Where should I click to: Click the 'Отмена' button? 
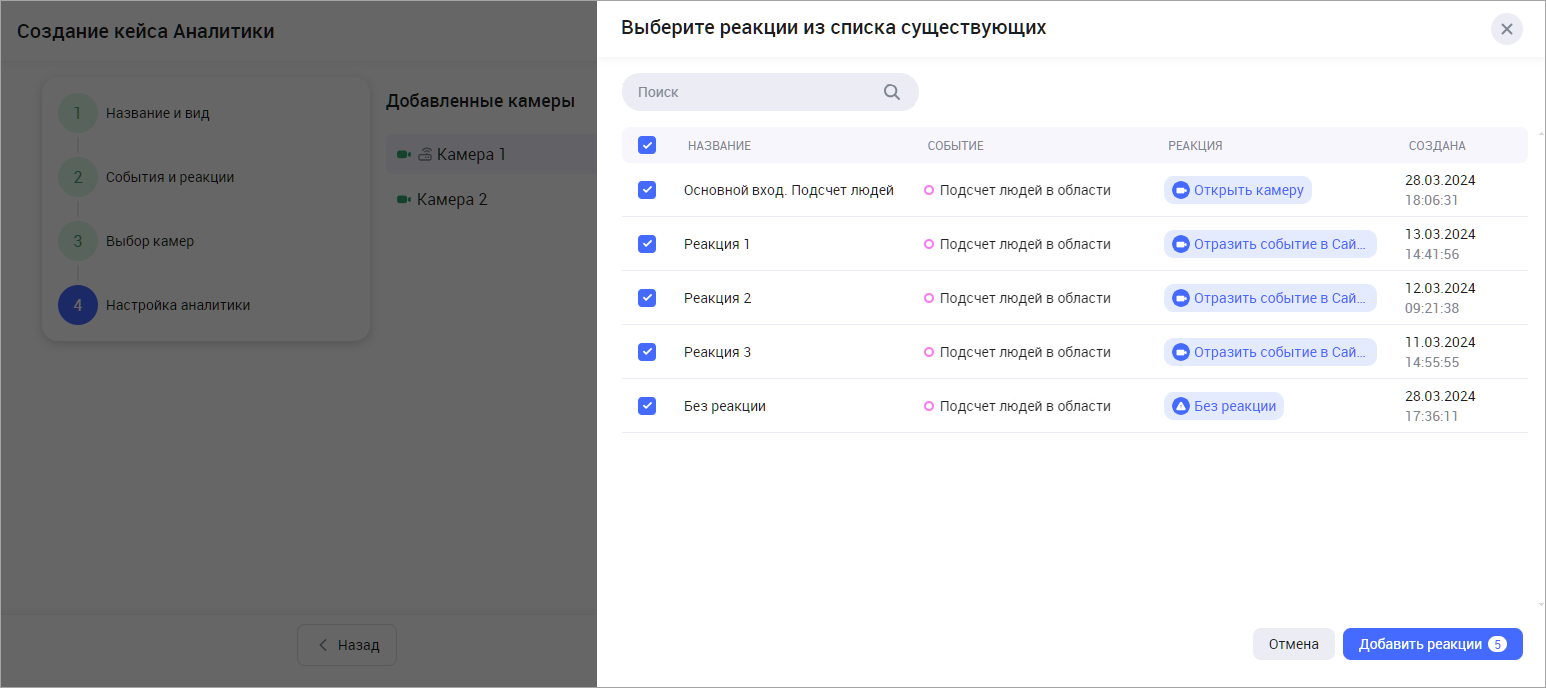click(x=1293, y=644)
